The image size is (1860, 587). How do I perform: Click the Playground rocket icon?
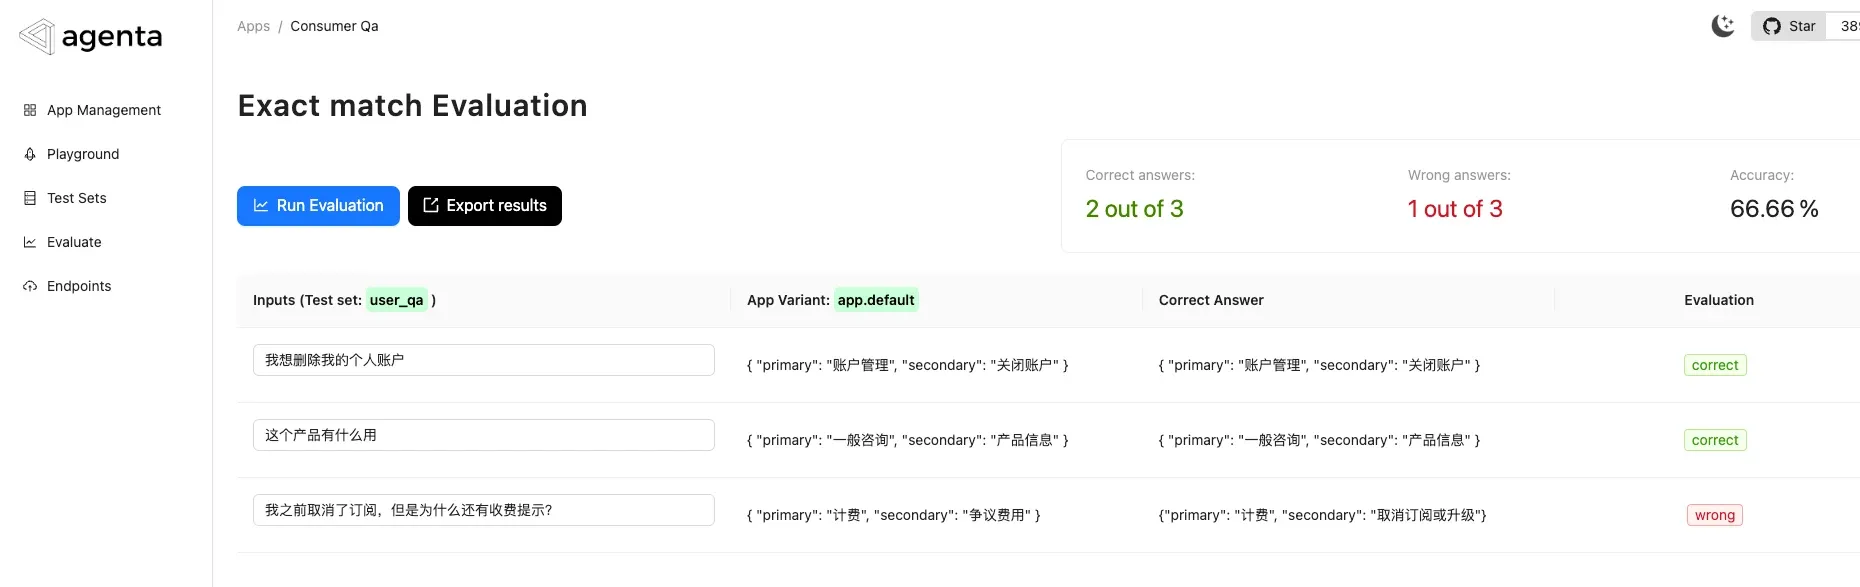[x=30, y=154]
